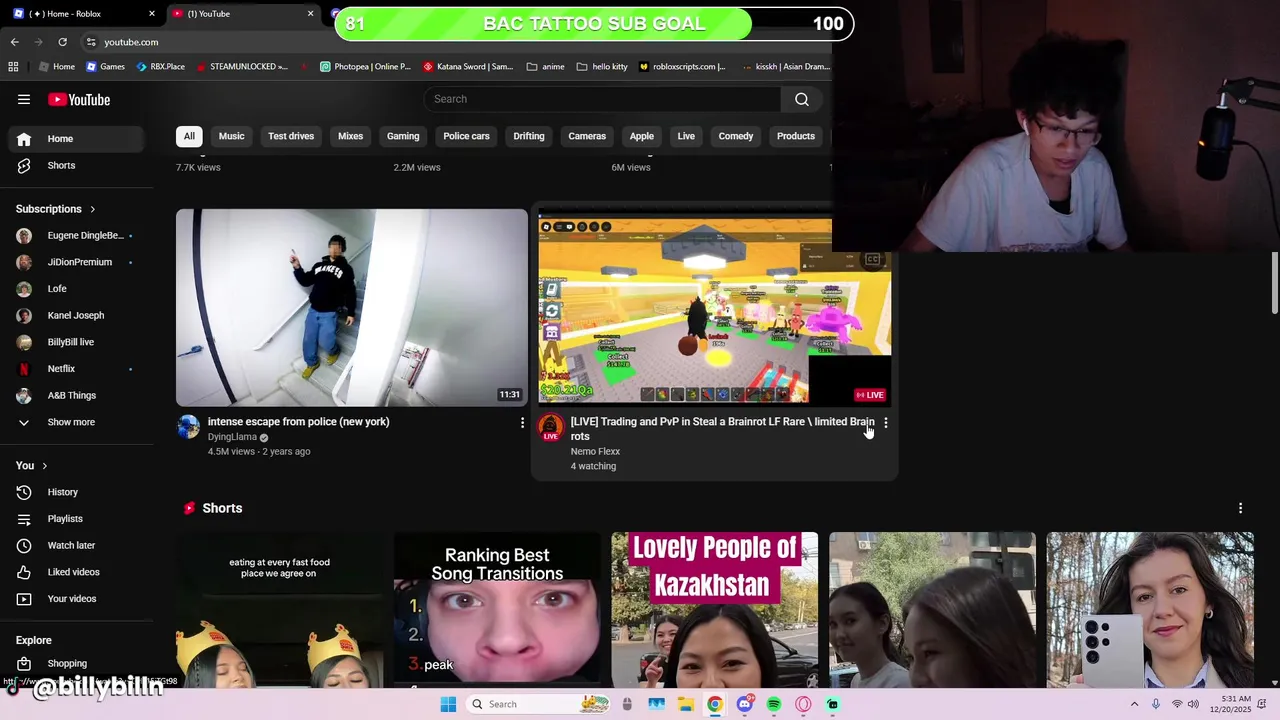The width and height of the screenshot is (1280, 720).
Task: Open options for the Nemo Flexx live video
Action: [x=885, y=423]
